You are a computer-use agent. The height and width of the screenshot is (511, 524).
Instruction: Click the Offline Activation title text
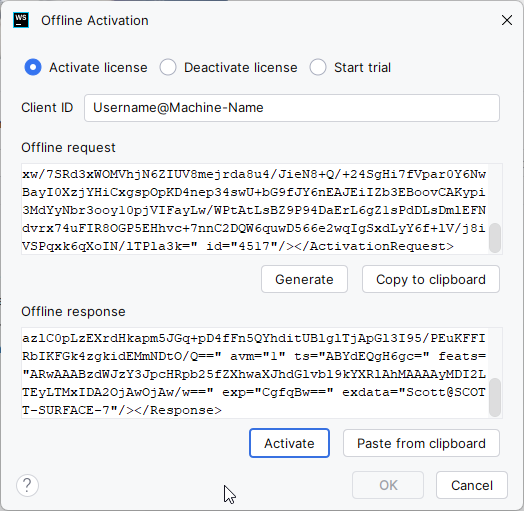tap(95, 20)
